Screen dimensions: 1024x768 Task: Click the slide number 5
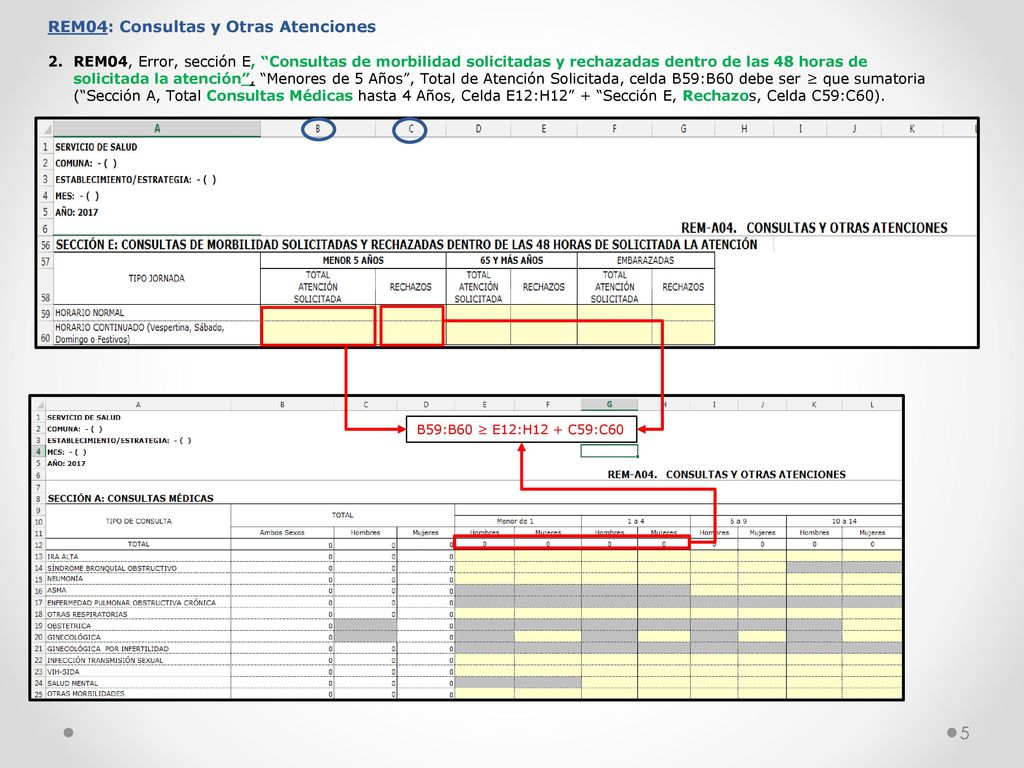(965, 733)
